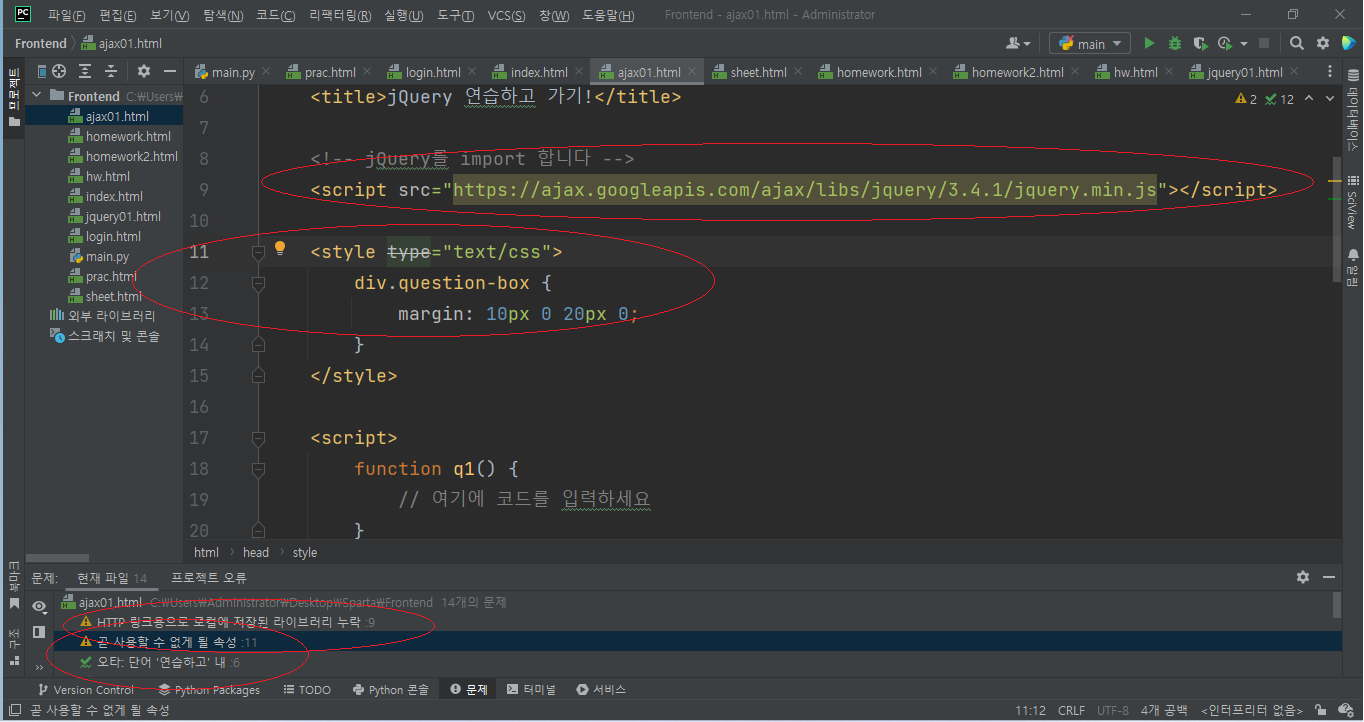Image resolution: width=1364 pixels, height=722 pixels.
Task: Run the main configuration
Action: pos(1149,44)
